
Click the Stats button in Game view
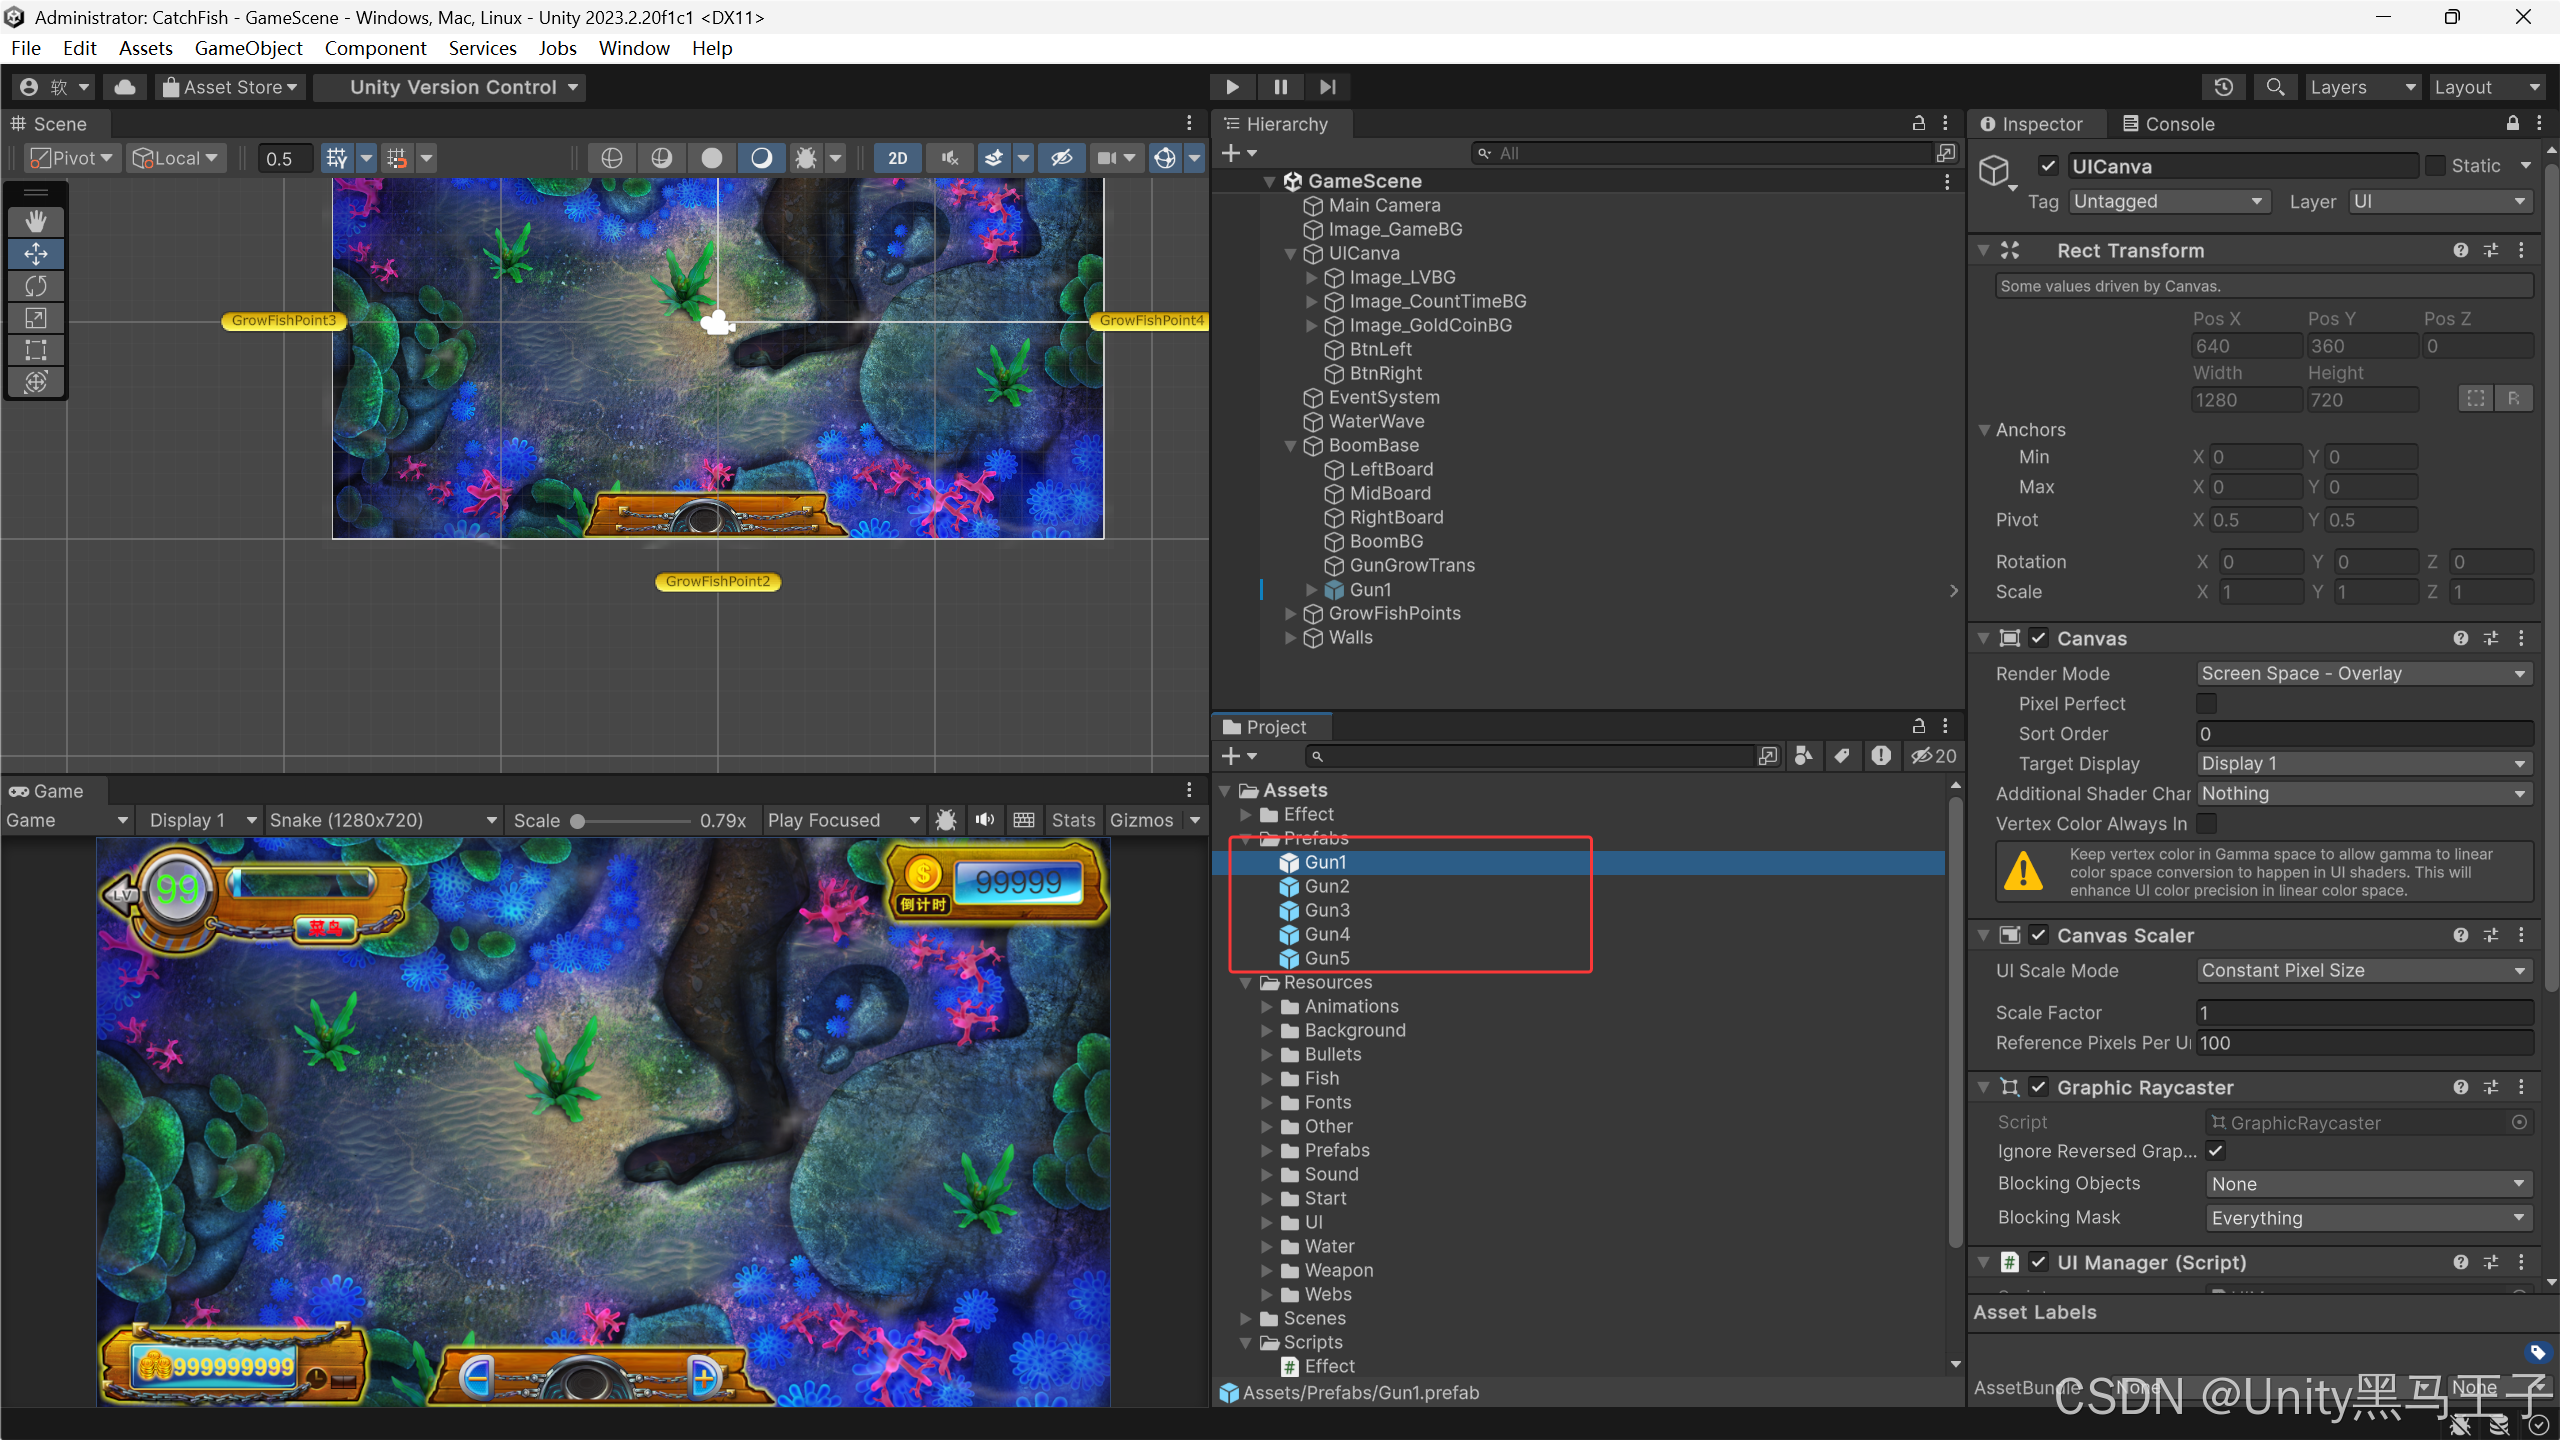pos(1073,820)
